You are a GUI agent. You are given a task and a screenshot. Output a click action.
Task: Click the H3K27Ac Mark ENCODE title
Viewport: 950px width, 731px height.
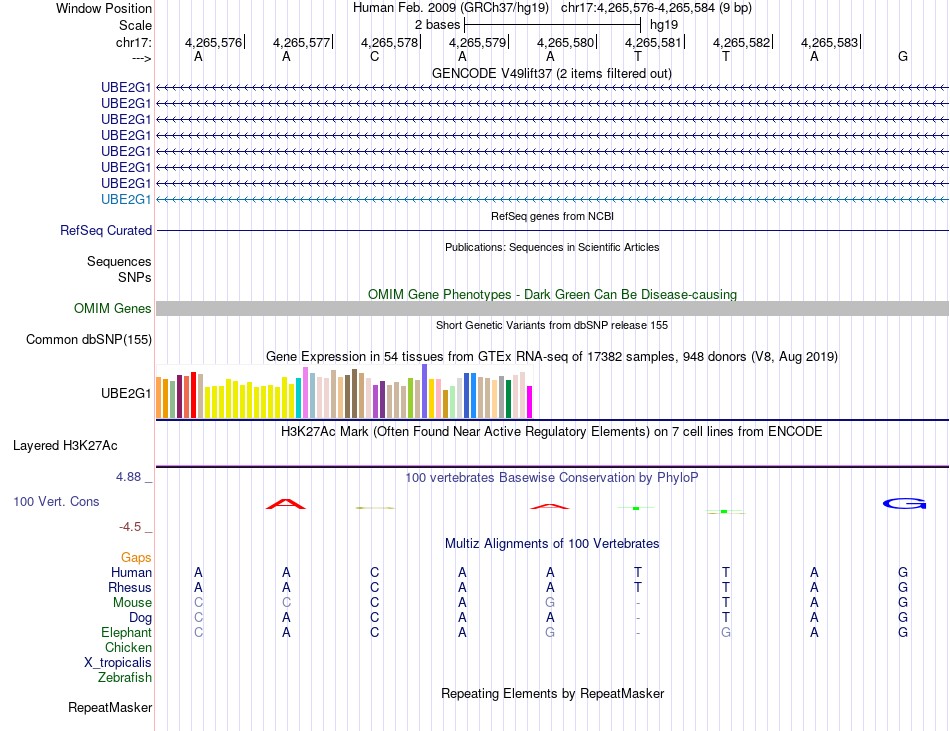tap(552, 432)
